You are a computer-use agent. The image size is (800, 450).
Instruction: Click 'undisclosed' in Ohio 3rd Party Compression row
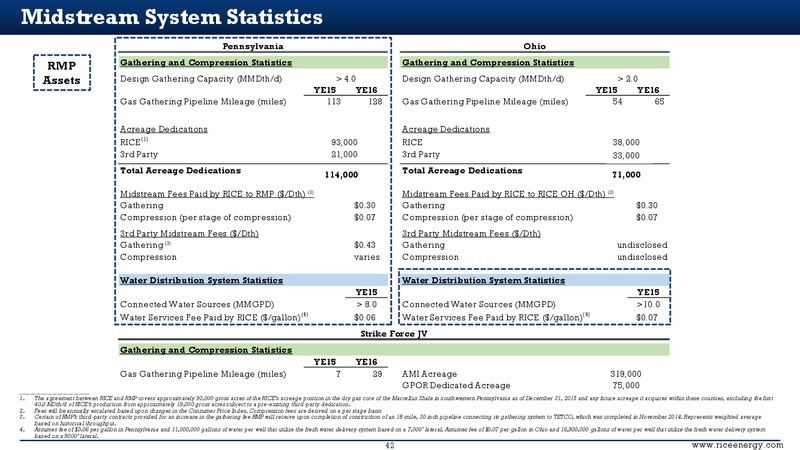(642, 257)
